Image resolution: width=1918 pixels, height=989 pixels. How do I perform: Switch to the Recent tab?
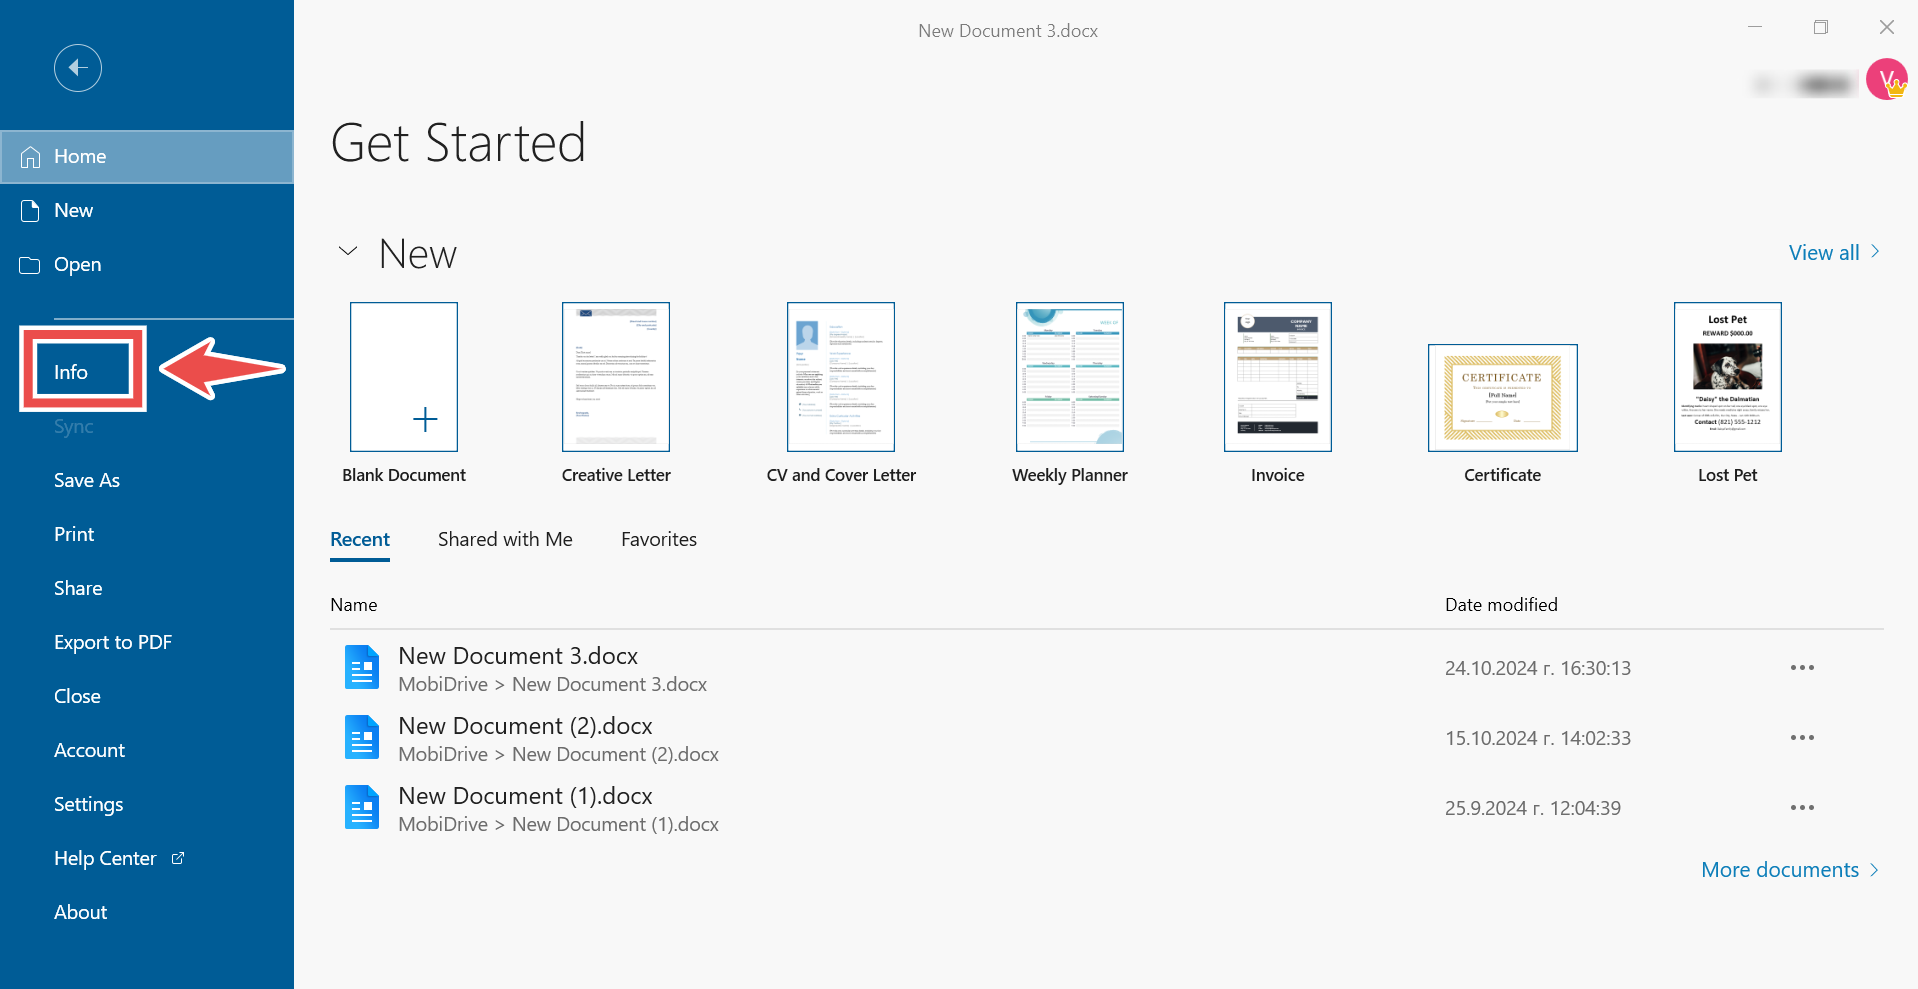point(360,540)
